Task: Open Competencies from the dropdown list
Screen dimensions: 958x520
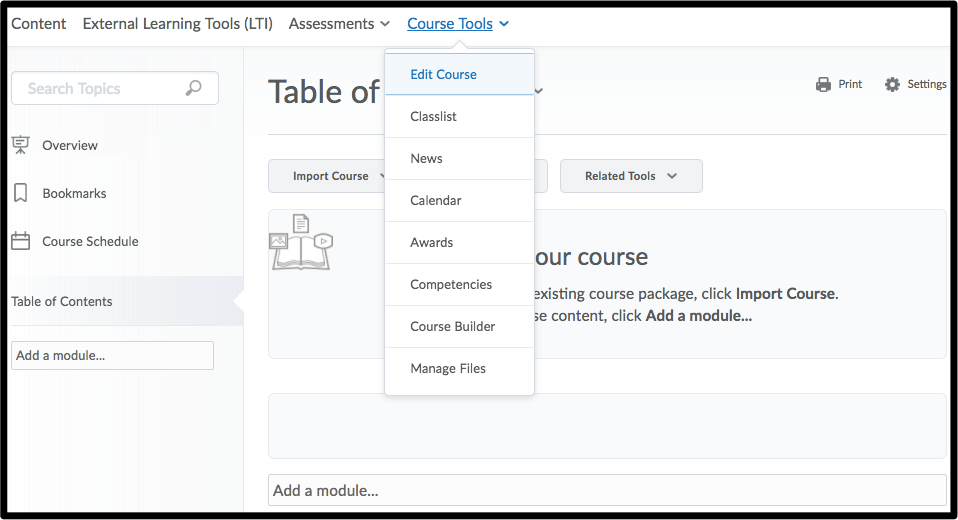Action: pyautogui.click(x=450, y=285)
